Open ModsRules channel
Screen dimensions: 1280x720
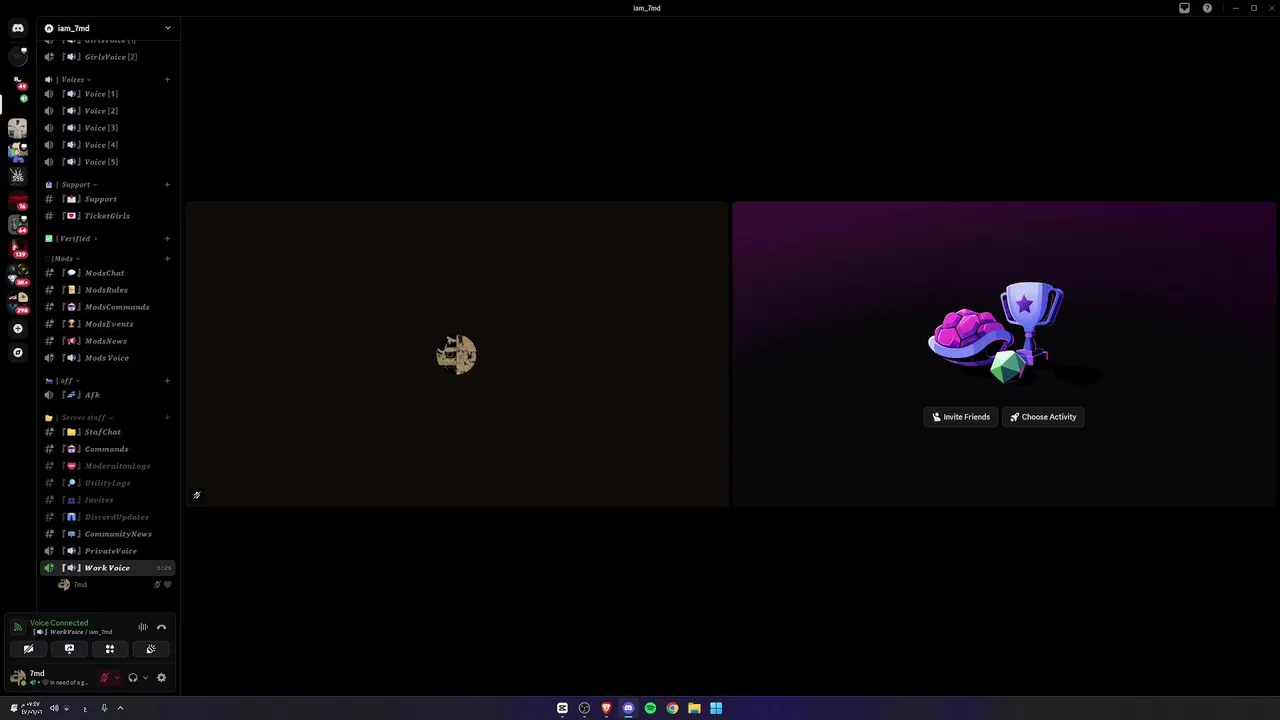(x=108, y=290)
